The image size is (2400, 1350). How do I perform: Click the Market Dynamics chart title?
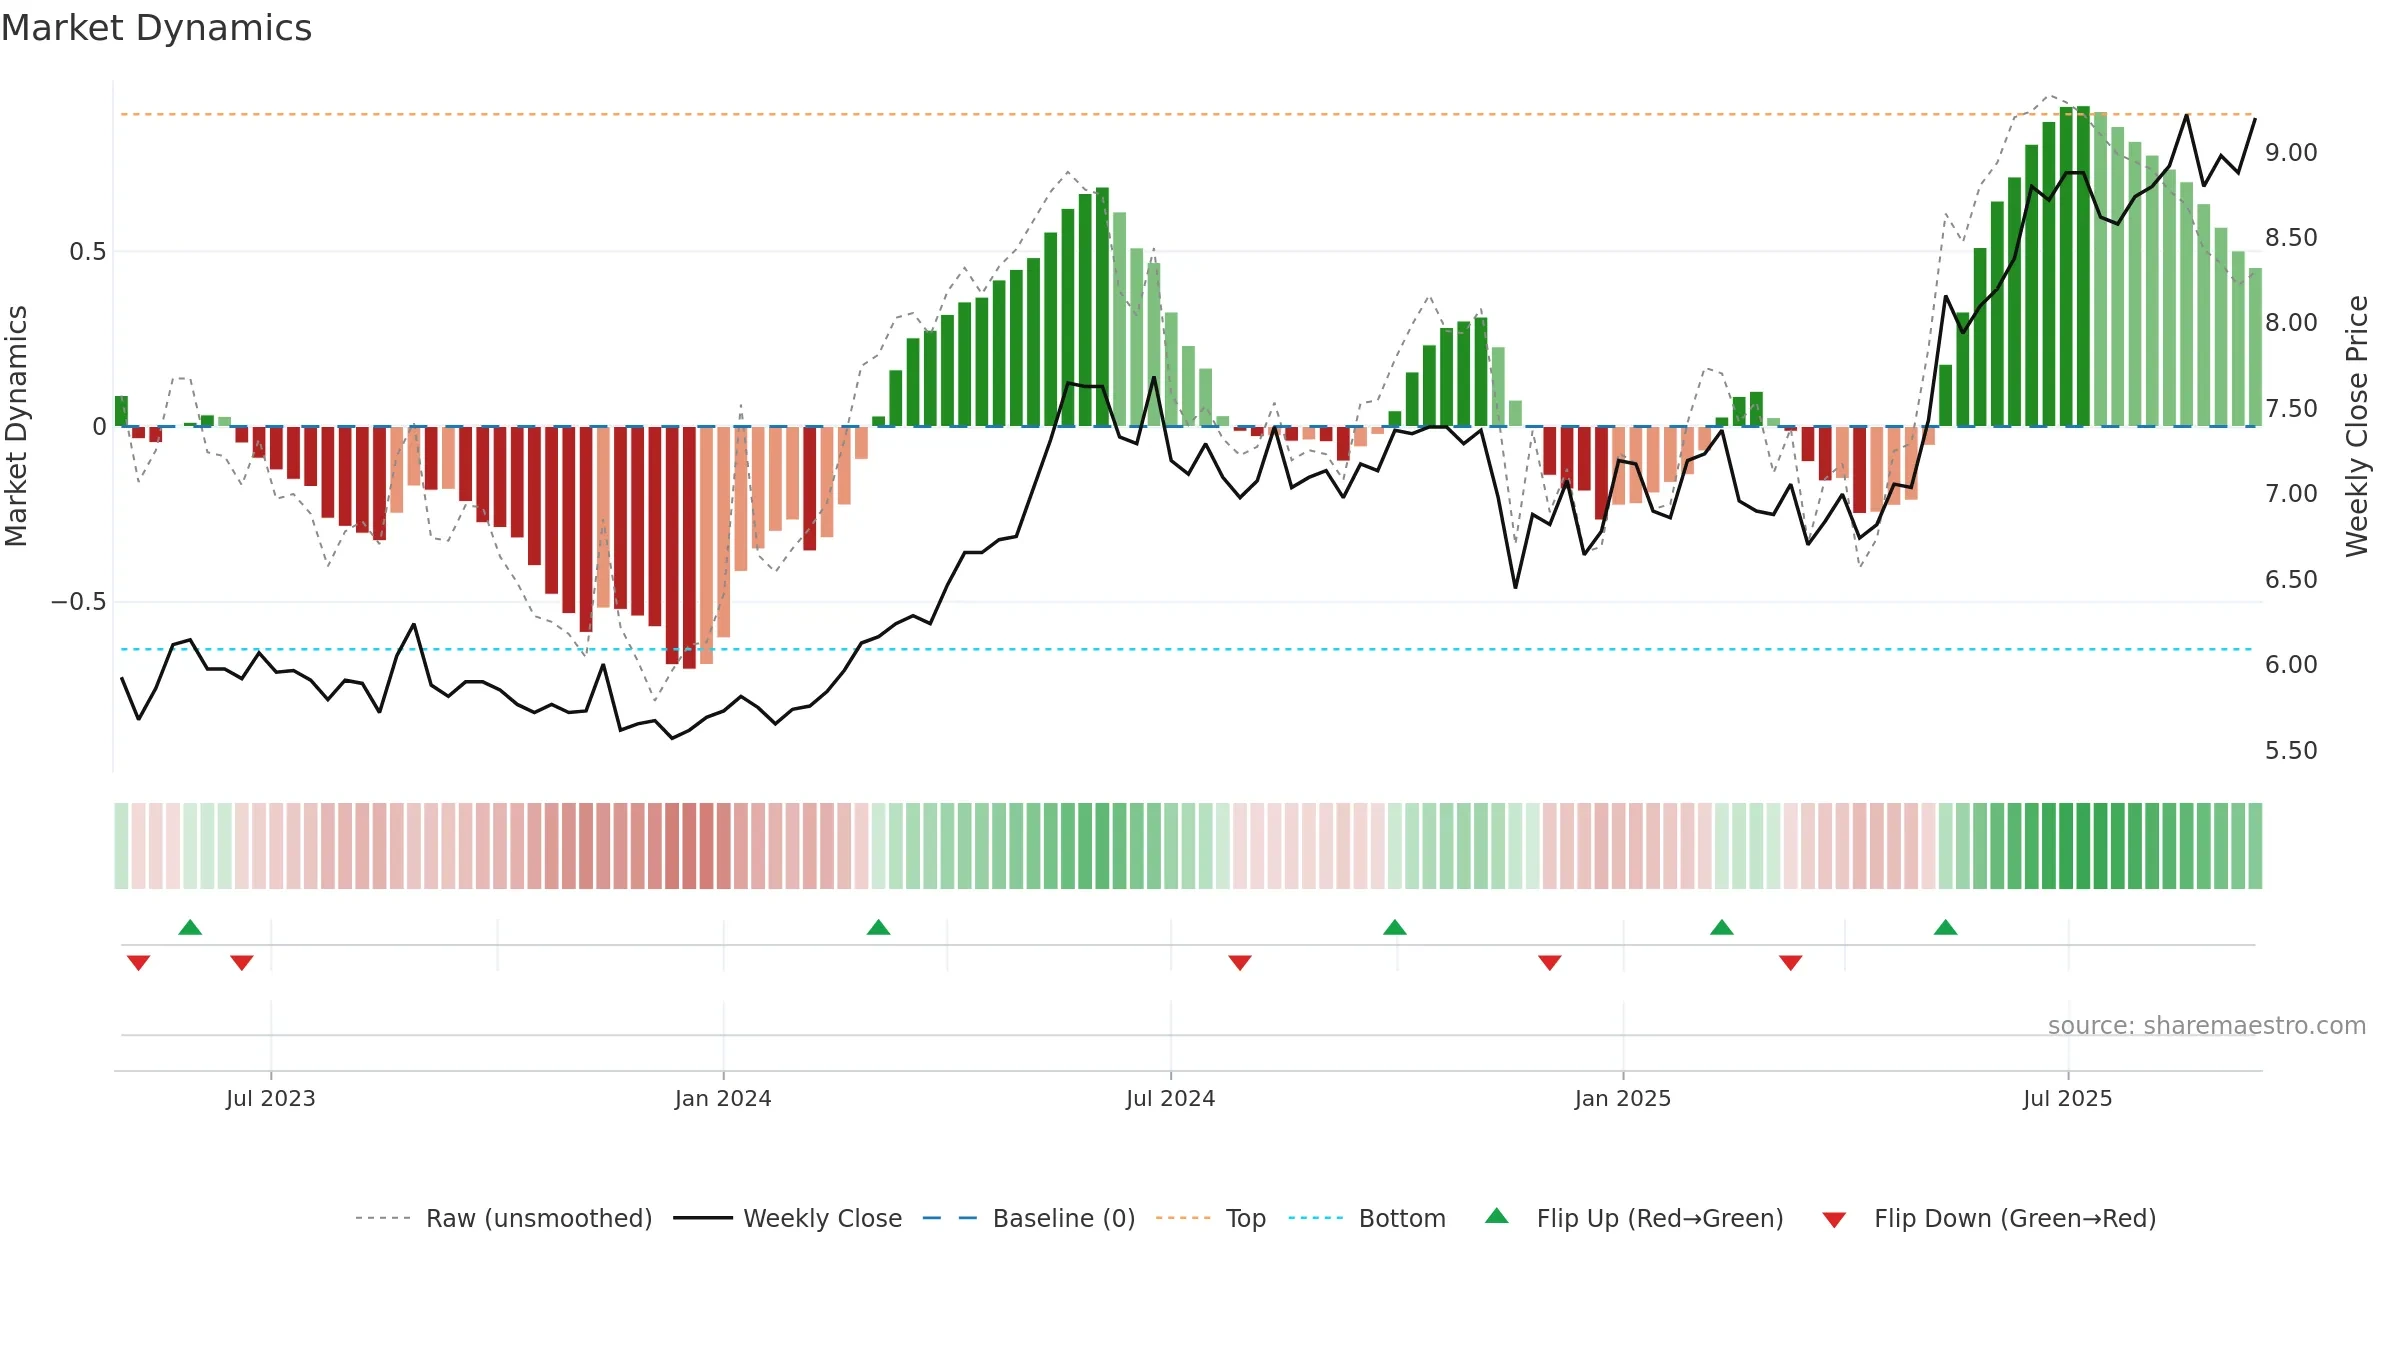[156, 28]
